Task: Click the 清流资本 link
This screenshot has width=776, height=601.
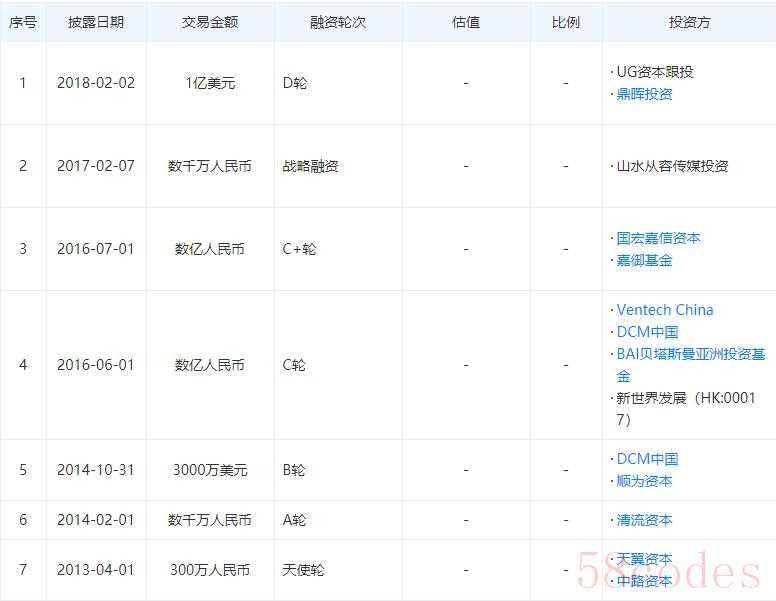Action: coord(644,520)
